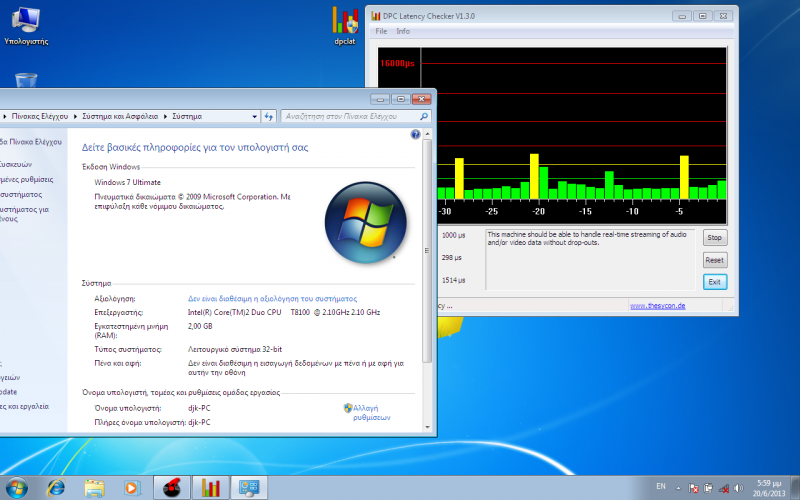Click Show Desktop strip at taskbar end
Screen dimensions: 800x500
(x=796, y=488)
